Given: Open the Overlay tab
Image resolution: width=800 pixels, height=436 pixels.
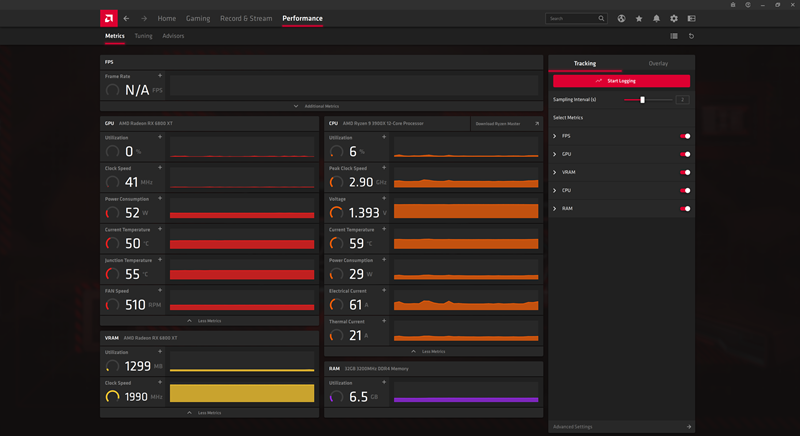Looking at the screenshot, I should 658,63.
